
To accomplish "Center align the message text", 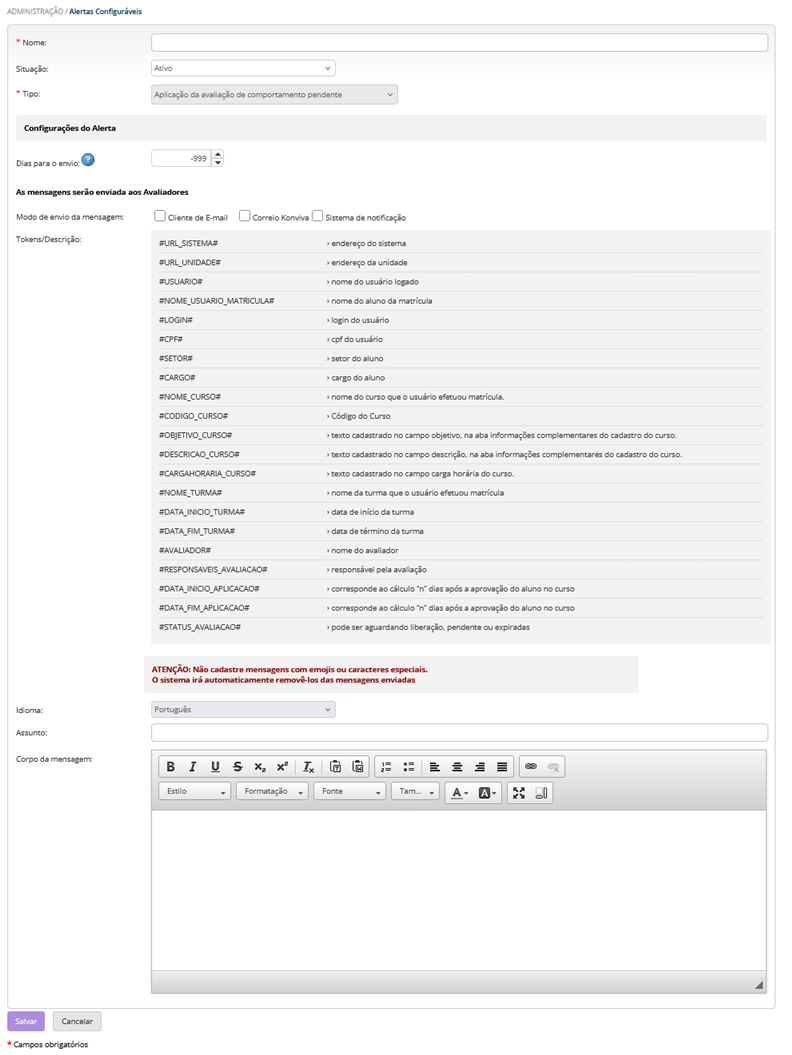I will [457, 767].
